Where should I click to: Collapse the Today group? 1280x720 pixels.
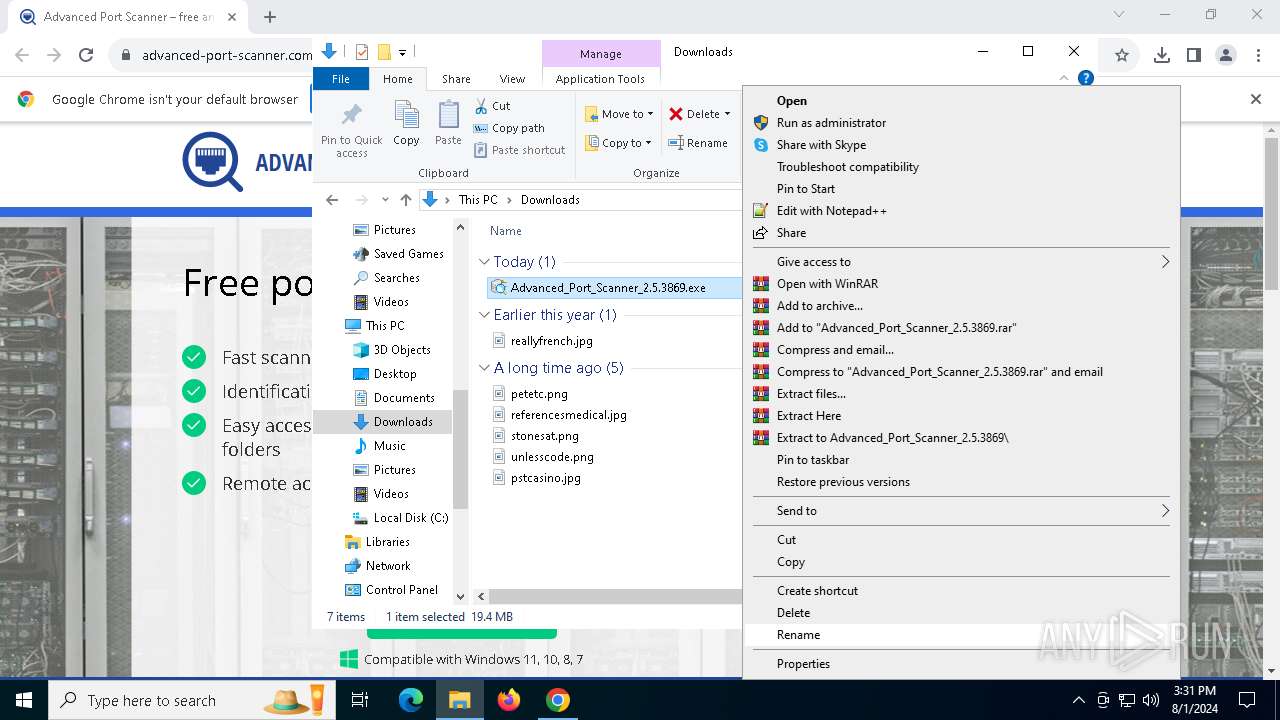484,262
